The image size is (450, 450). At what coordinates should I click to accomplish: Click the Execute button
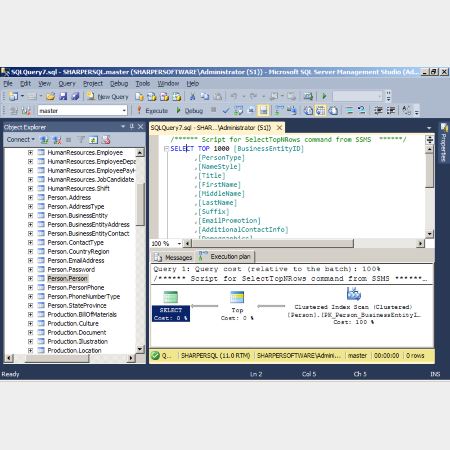click(x=152, y=110)
